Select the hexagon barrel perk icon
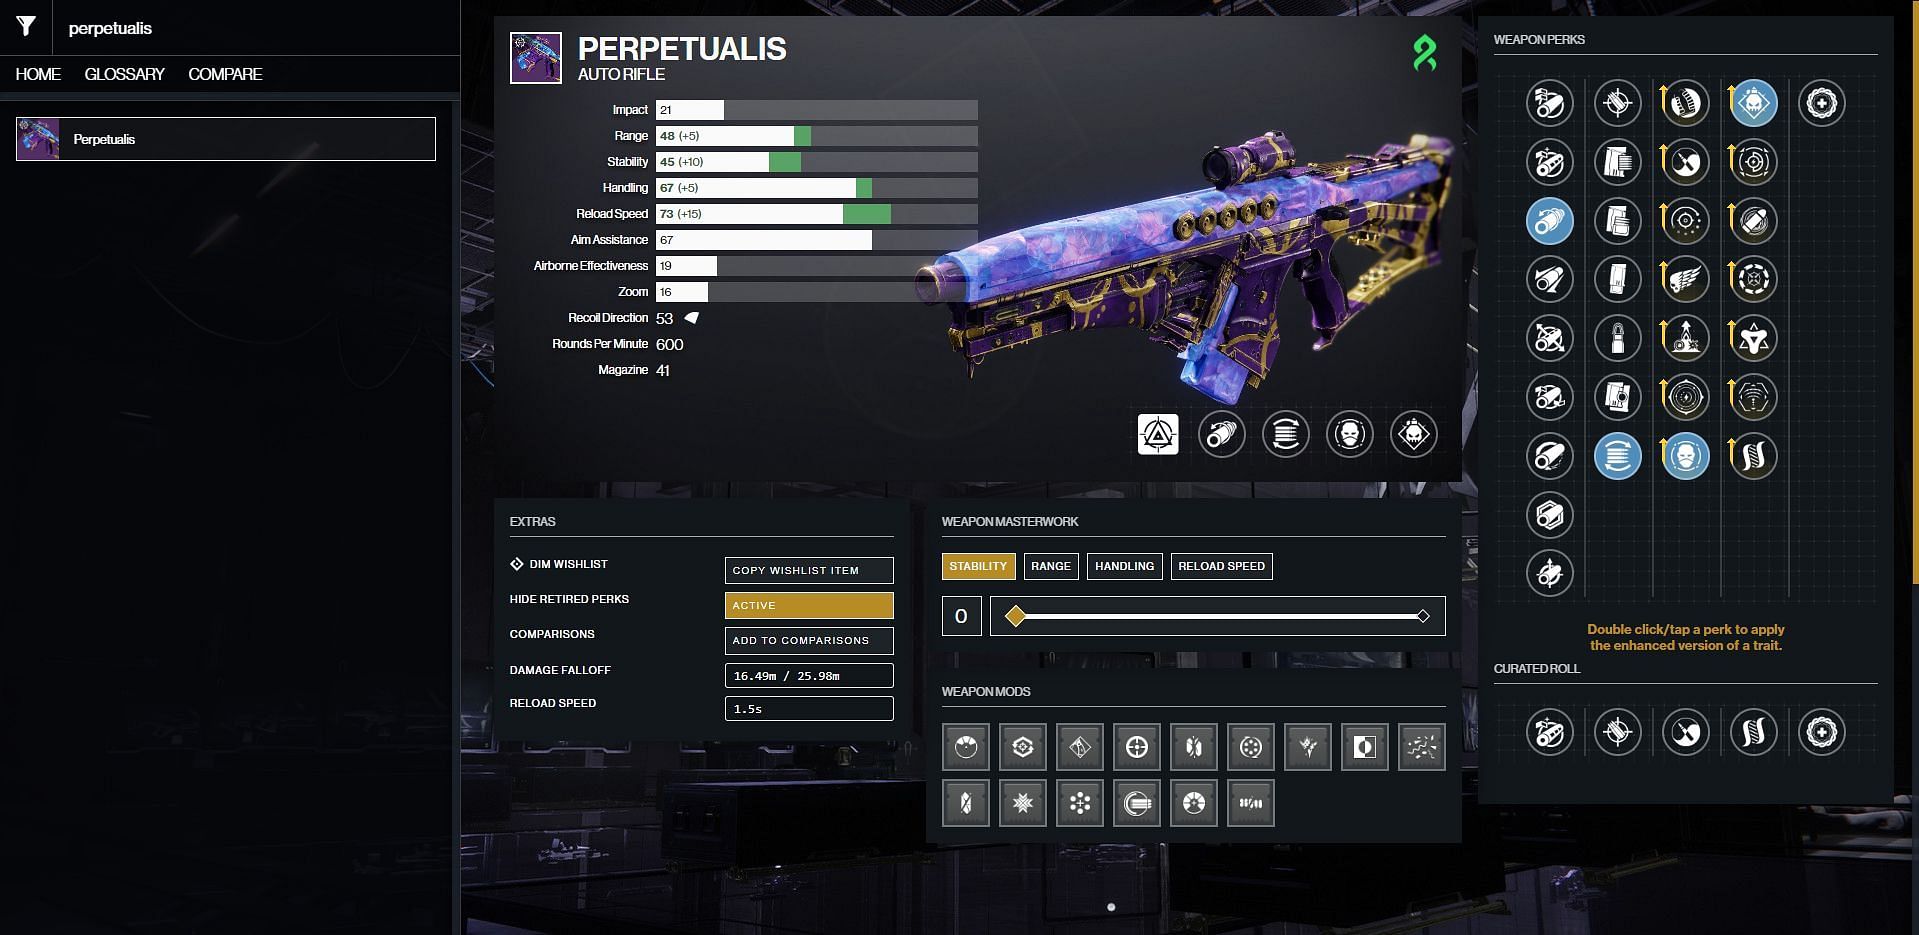The height and width of the screenshot is (935, 1919). (x=1549, y=515)
